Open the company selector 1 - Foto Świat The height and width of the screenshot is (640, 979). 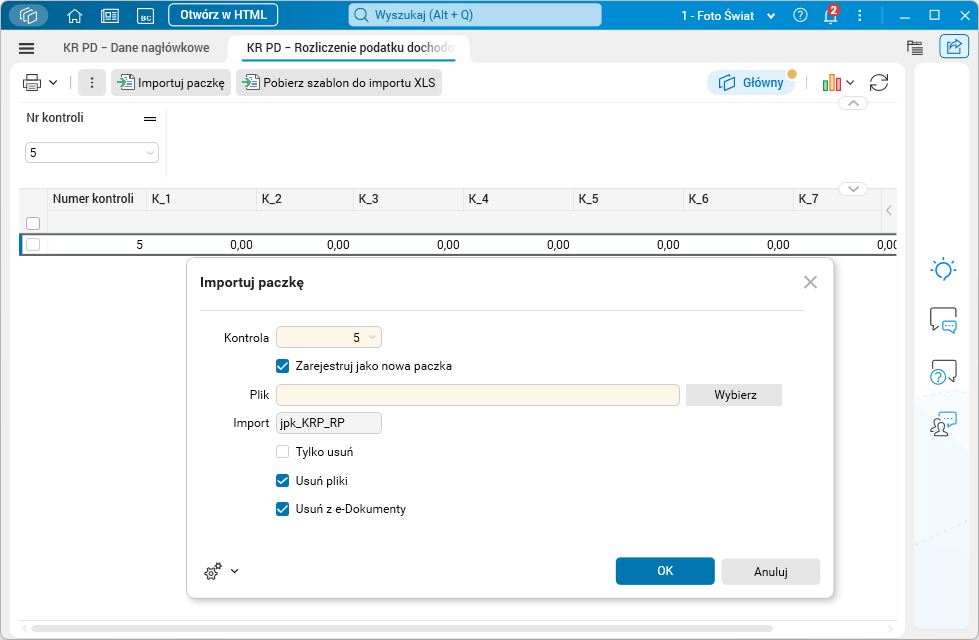728,16
